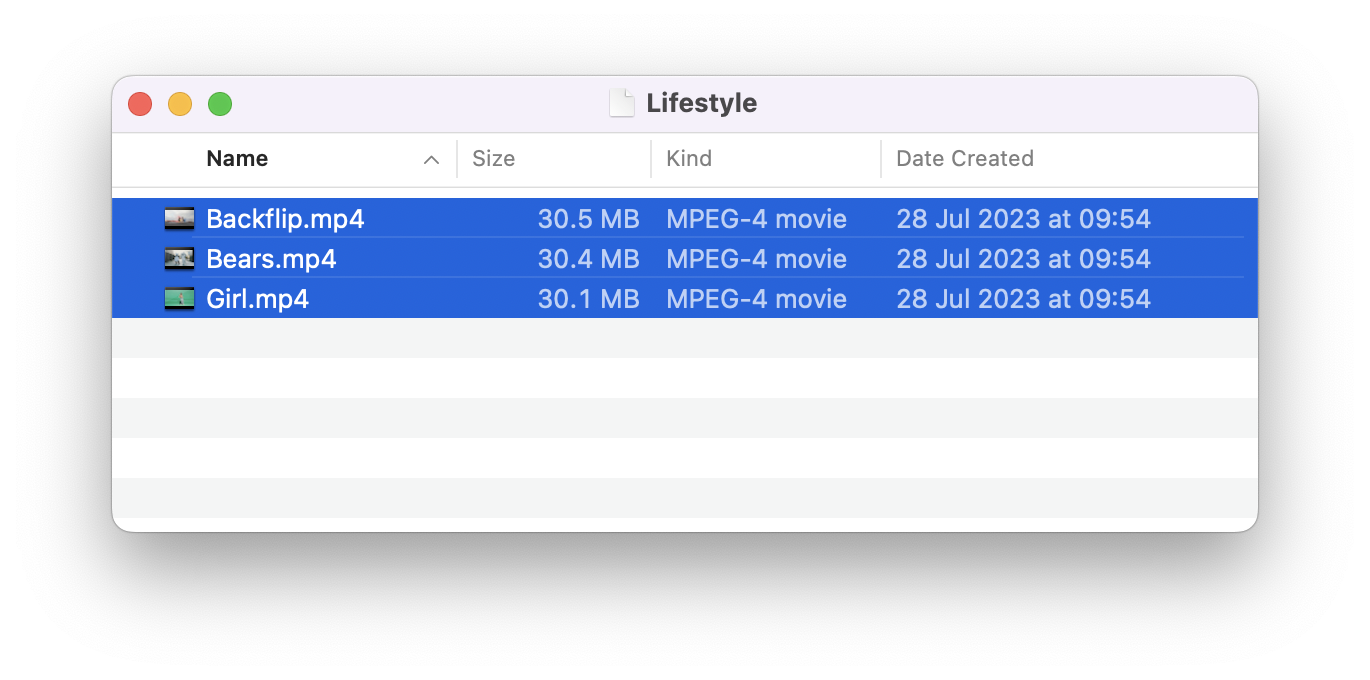The height and width of the screenshot is (680, 1370).
Task: Click MPEG-4 movie kind in Girl.mp4 row
Action: point(757,299)
